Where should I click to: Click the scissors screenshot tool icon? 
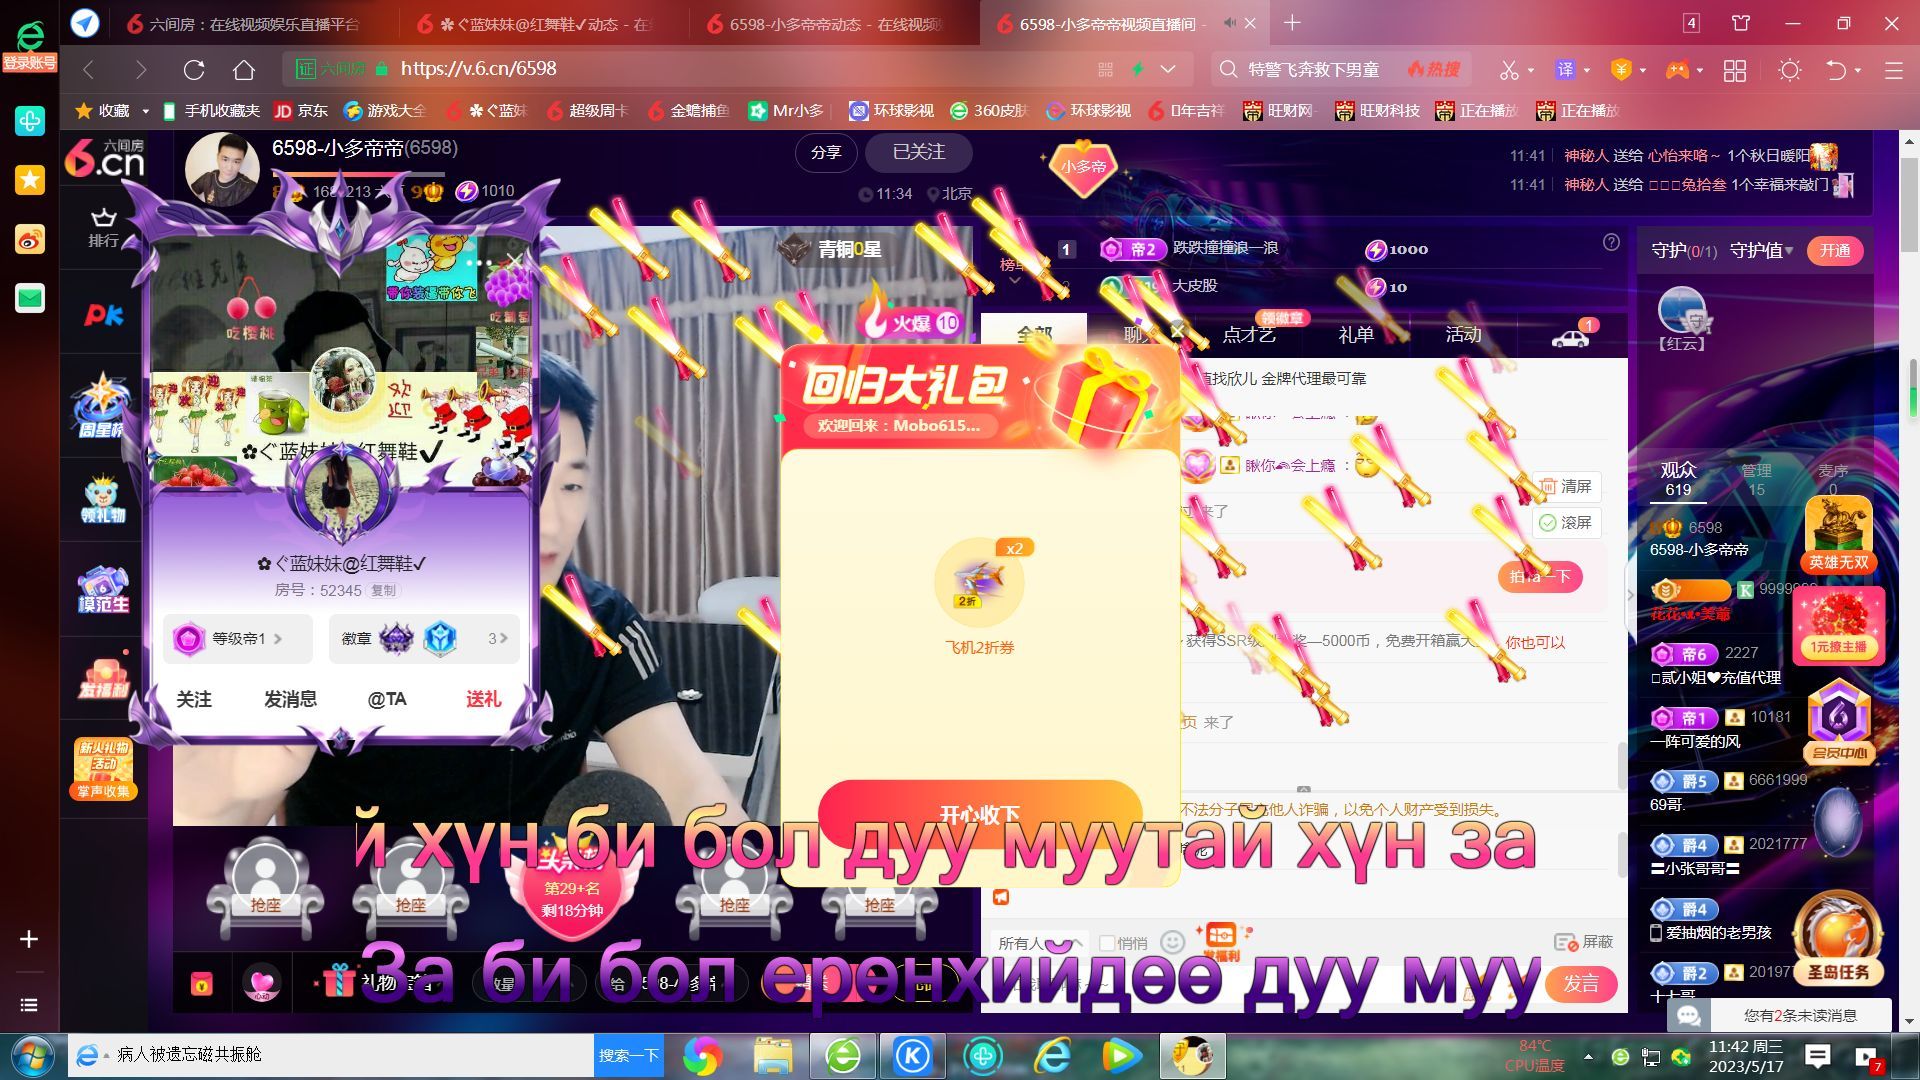coord(1508,70)
